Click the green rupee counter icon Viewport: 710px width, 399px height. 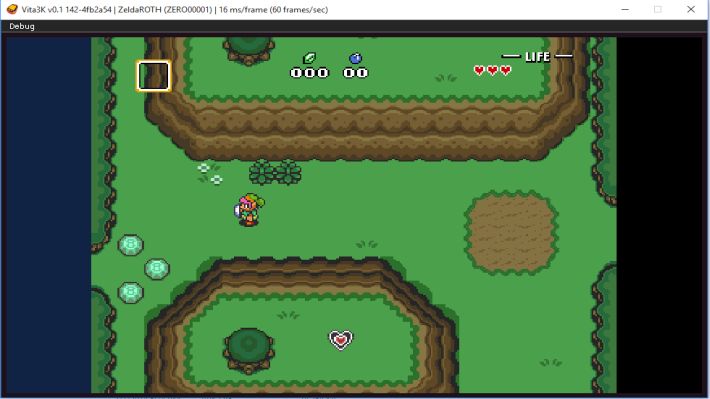(x=309, y=58)
